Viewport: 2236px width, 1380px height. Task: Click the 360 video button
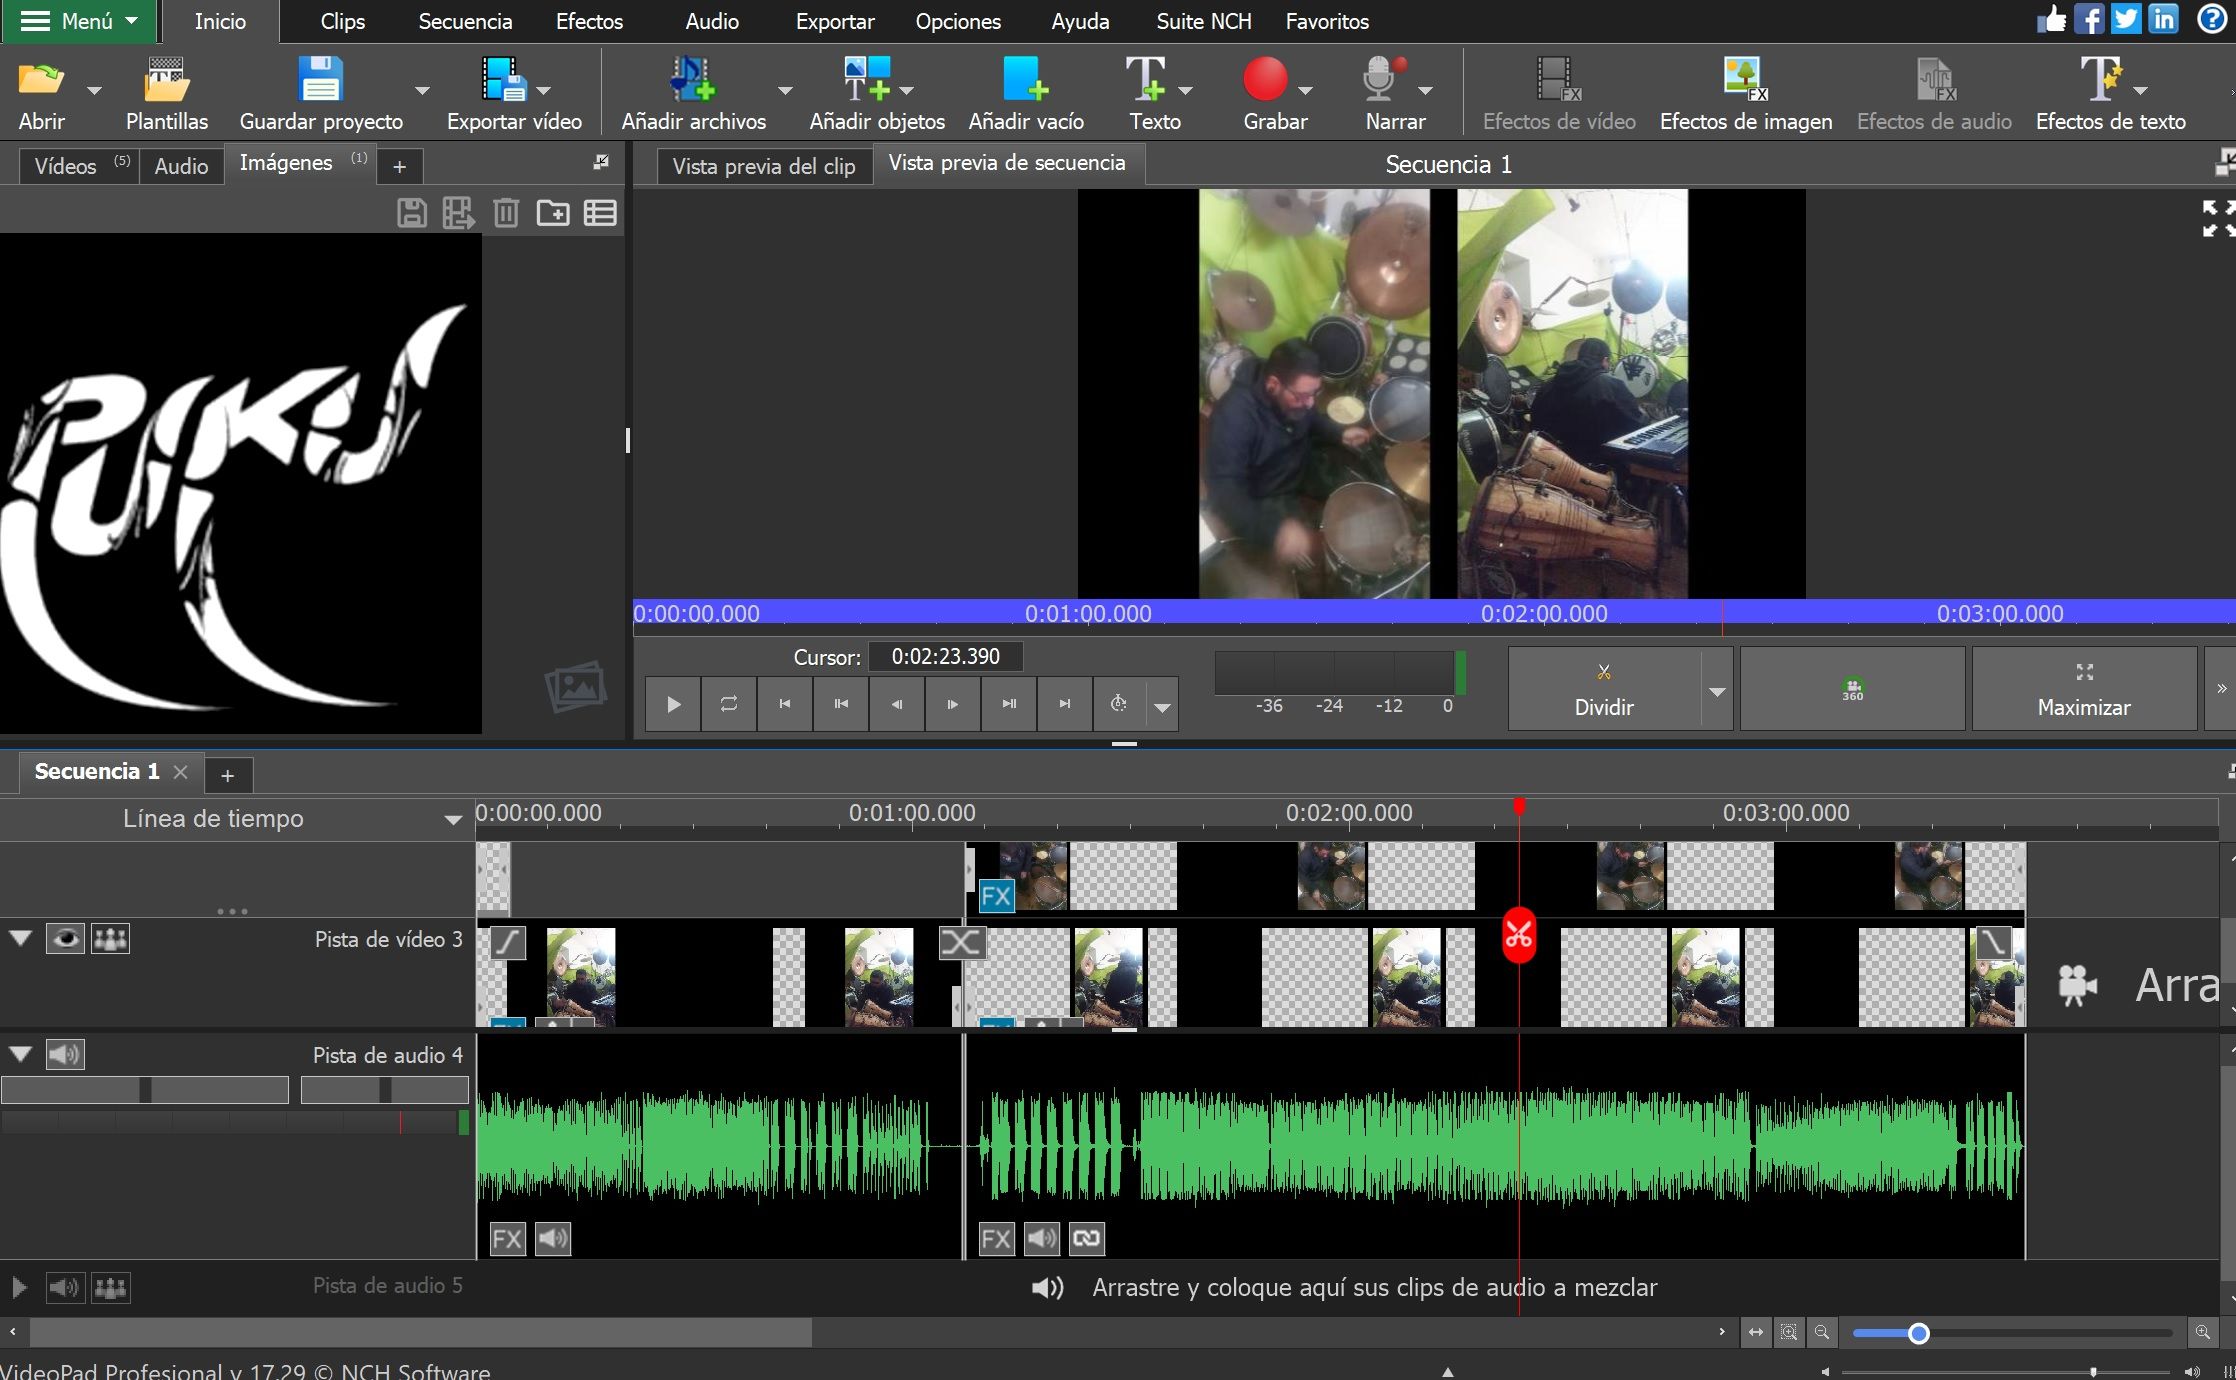pos(1852,689)
